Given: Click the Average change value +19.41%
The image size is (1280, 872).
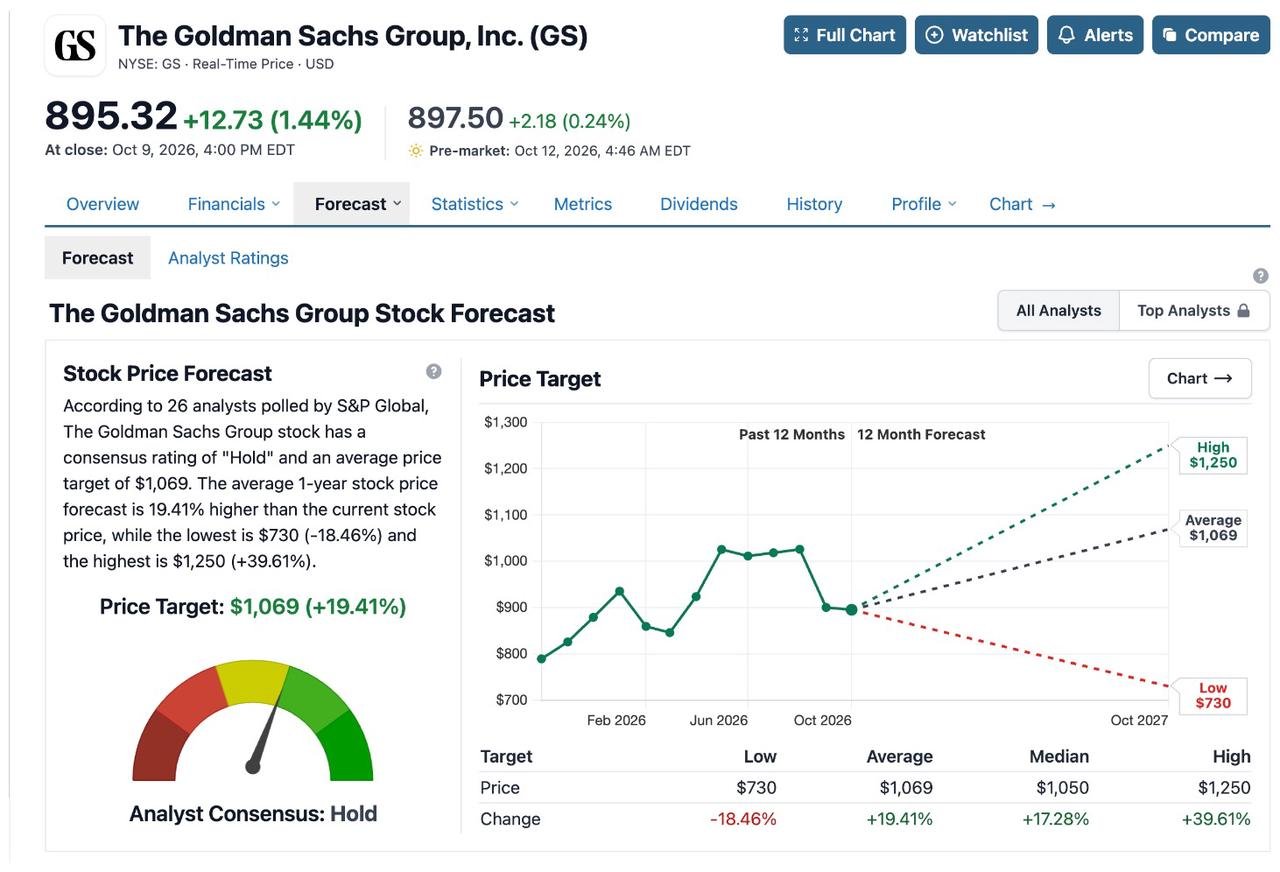Looking at the screenshot, I should point(899,819).
